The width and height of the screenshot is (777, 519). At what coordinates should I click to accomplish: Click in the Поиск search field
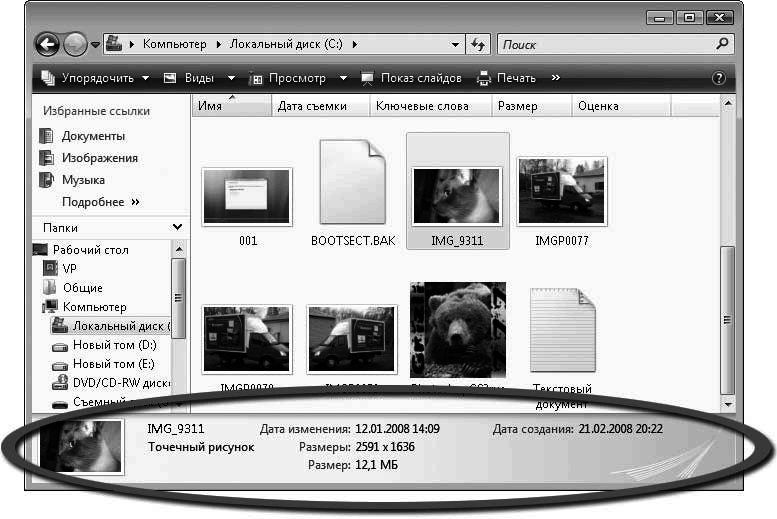(x=600, y=45)
